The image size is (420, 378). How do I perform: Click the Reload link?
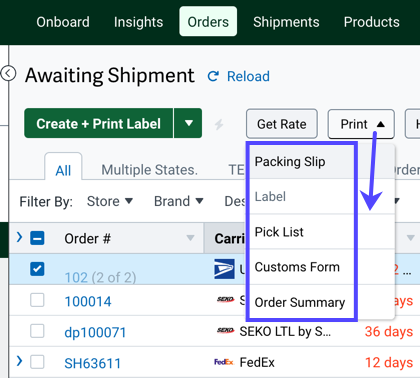point(248,76)
